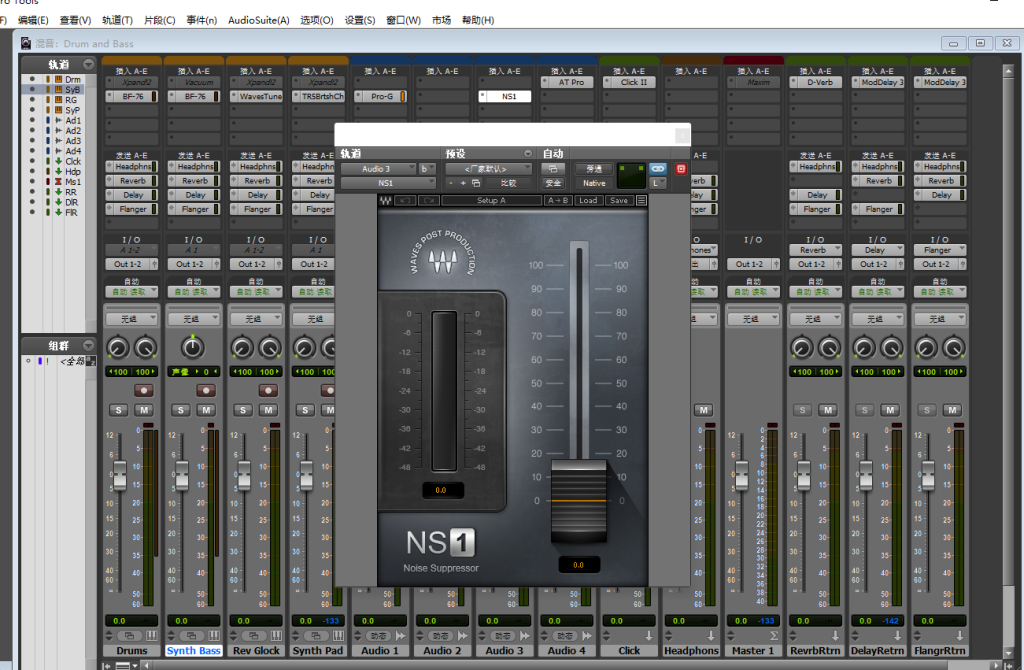Click the pan knob on Synth Bass strip

tap(193, 347)
